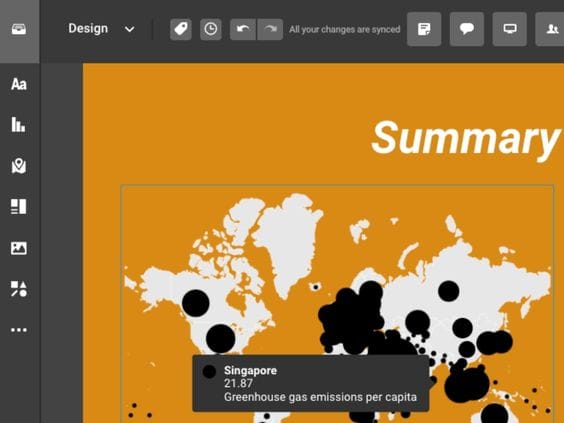
Task: Click the emission bubble over Greenland's neighbor Iceland
Action: [x=316, y=287]
